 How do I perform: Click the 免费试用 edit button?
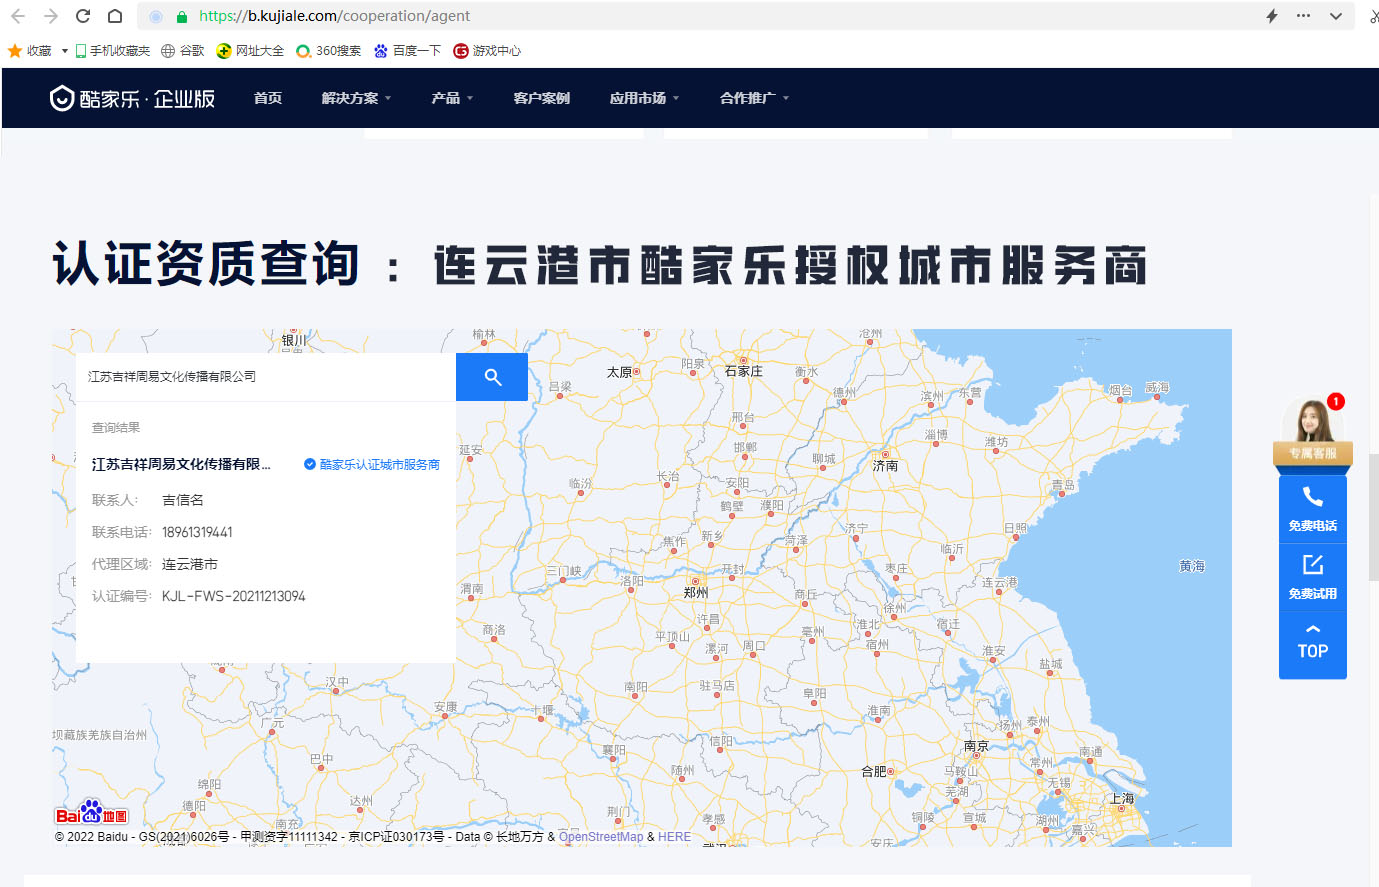click(x=1313, y=577)
